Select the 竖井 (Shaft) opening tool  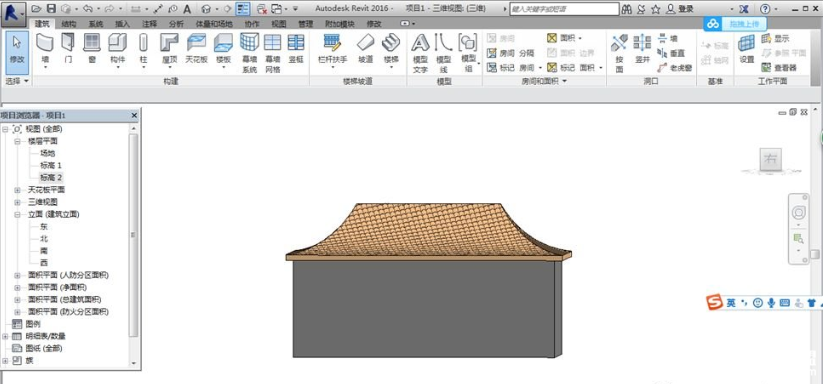642,49
